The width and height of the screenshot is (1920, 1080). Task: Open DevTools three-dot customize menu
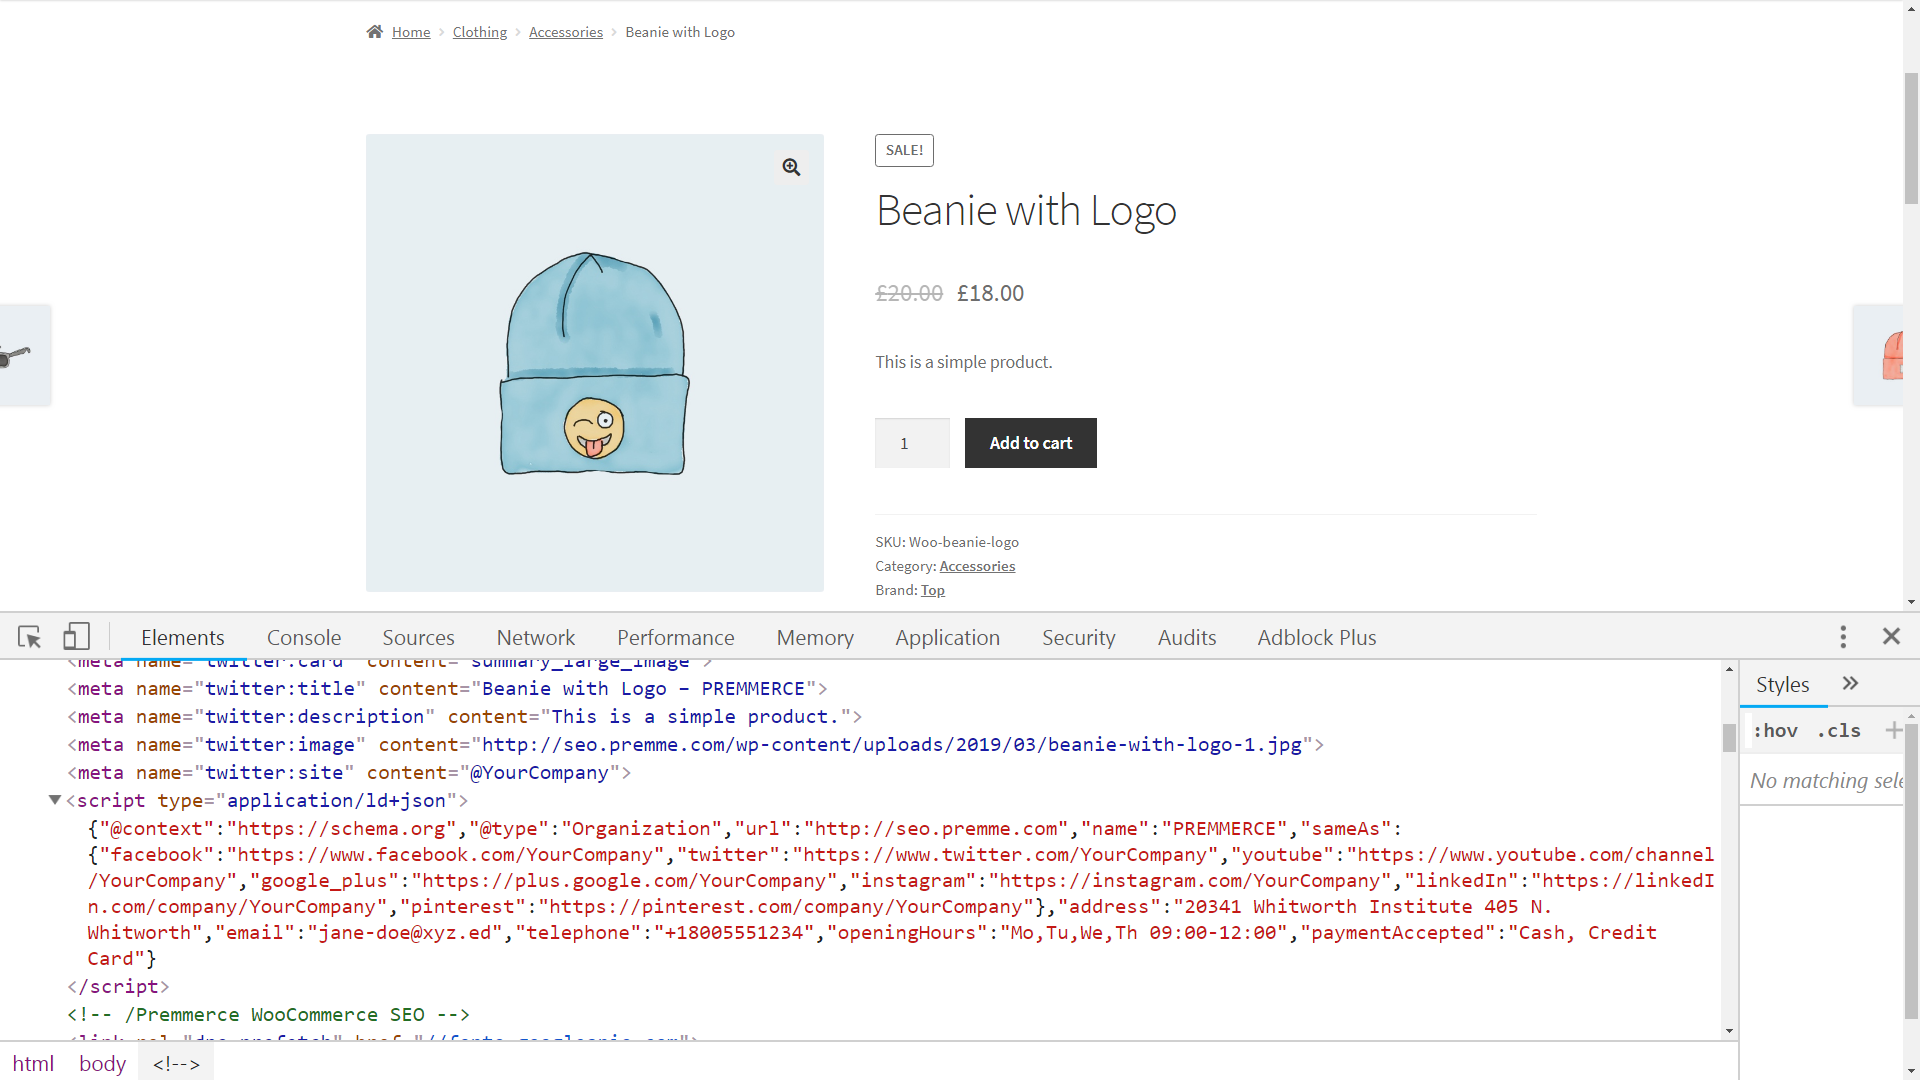click(x=1843, y=637)
